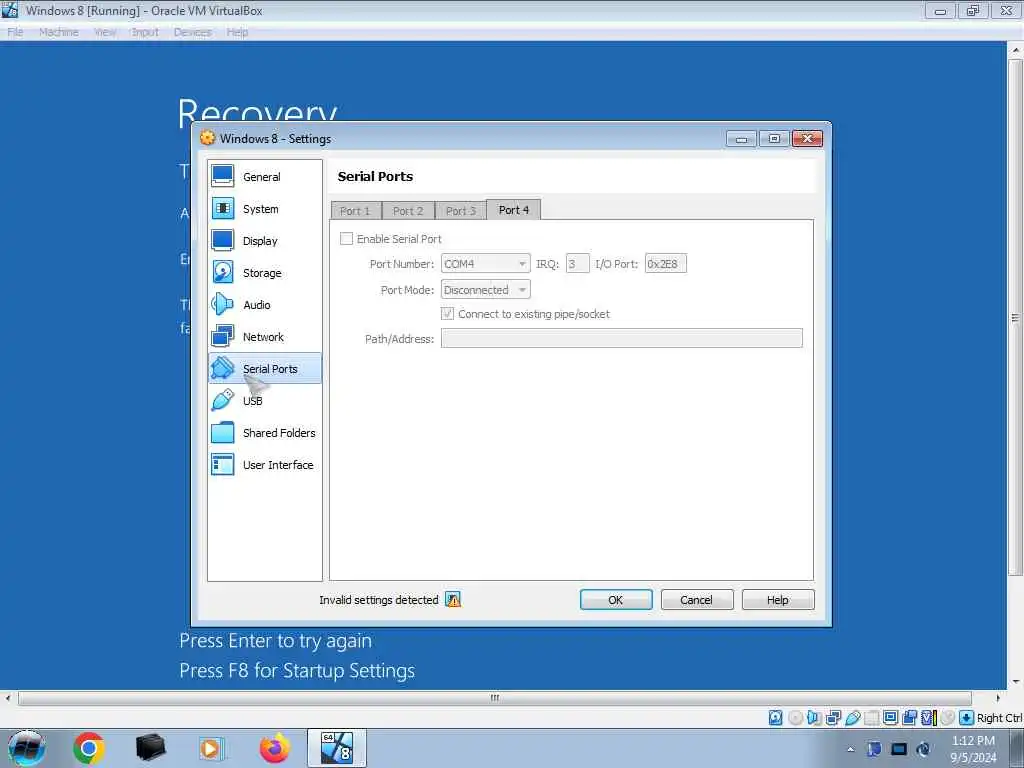The image size is (1024, 768).
Task: Open the File menu of VirtualBox
Action: coord(16,32)
